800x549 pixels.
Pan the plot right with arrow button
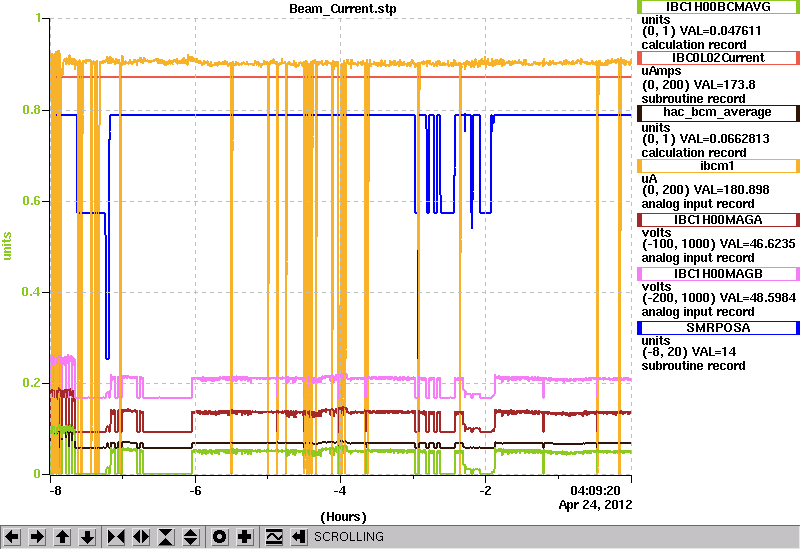[x=37, y=537]
